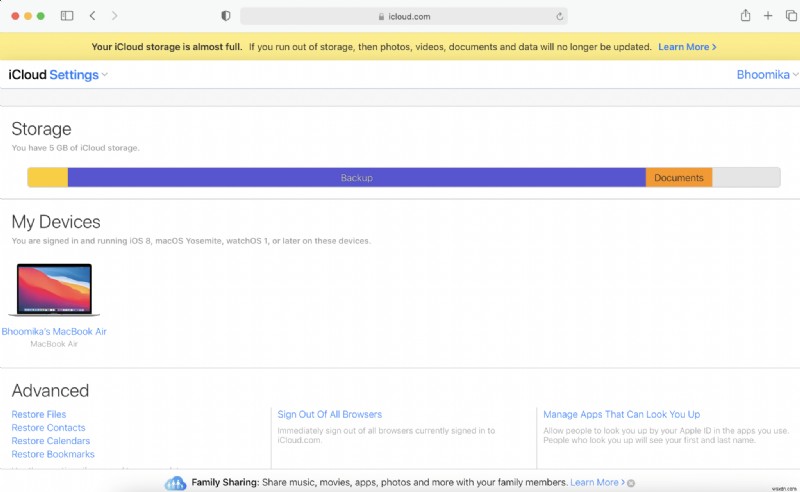Viewport: 800px width, 492px height.
Task: Select the purple Backup storage segment
Action: tap(357, 178)
